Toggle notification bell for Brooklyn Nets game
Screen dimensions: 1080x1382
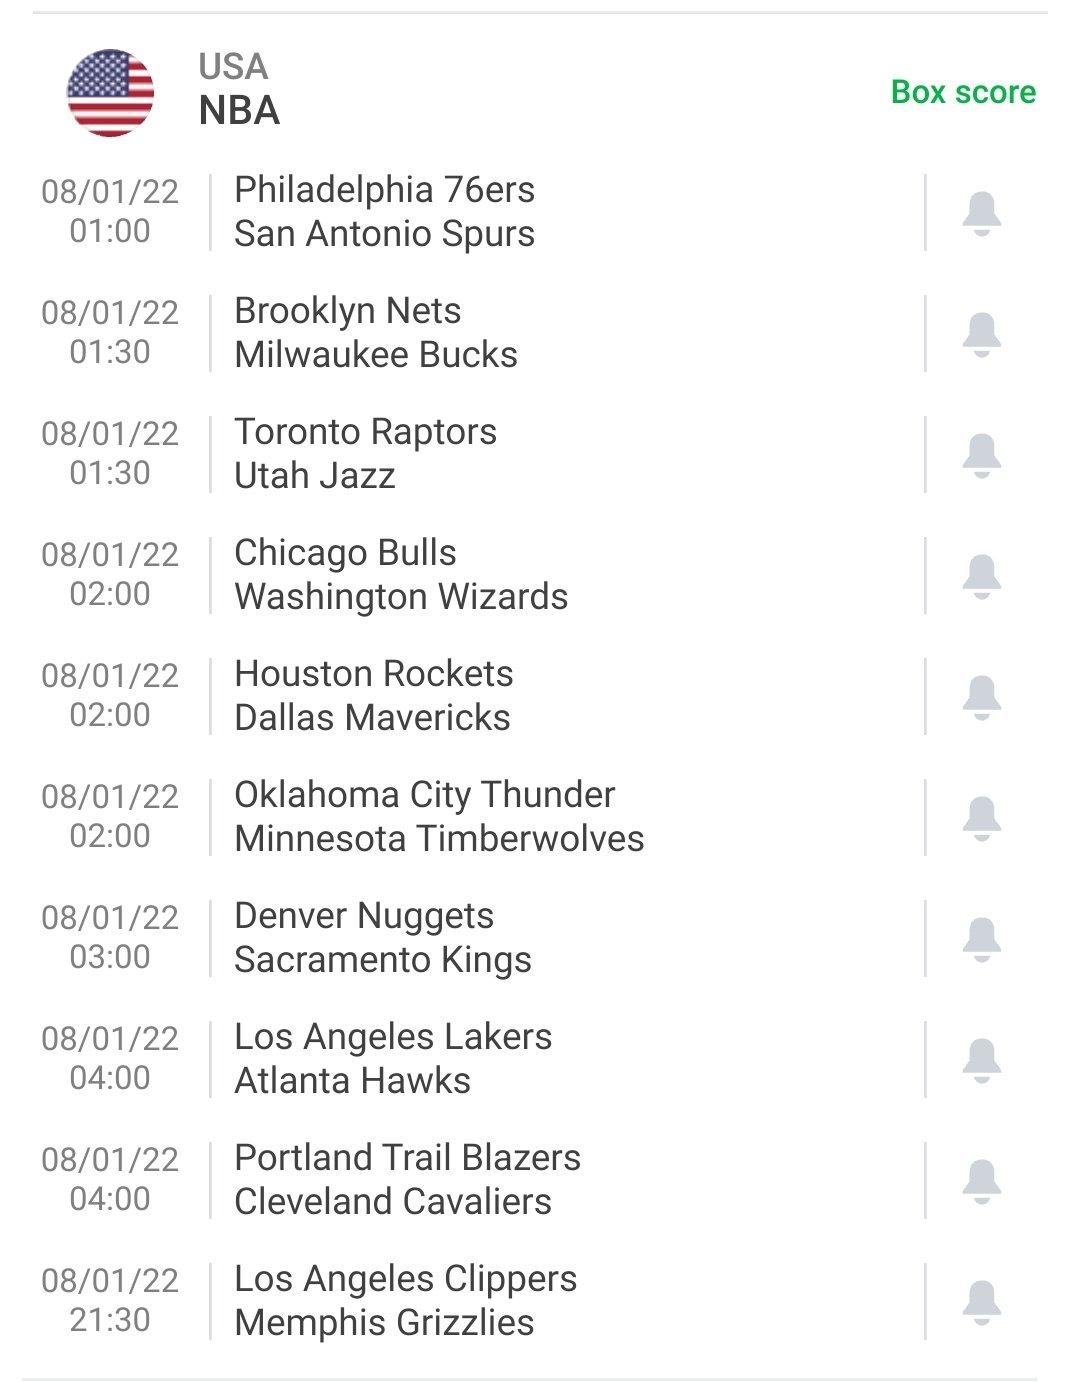(982, 334)
